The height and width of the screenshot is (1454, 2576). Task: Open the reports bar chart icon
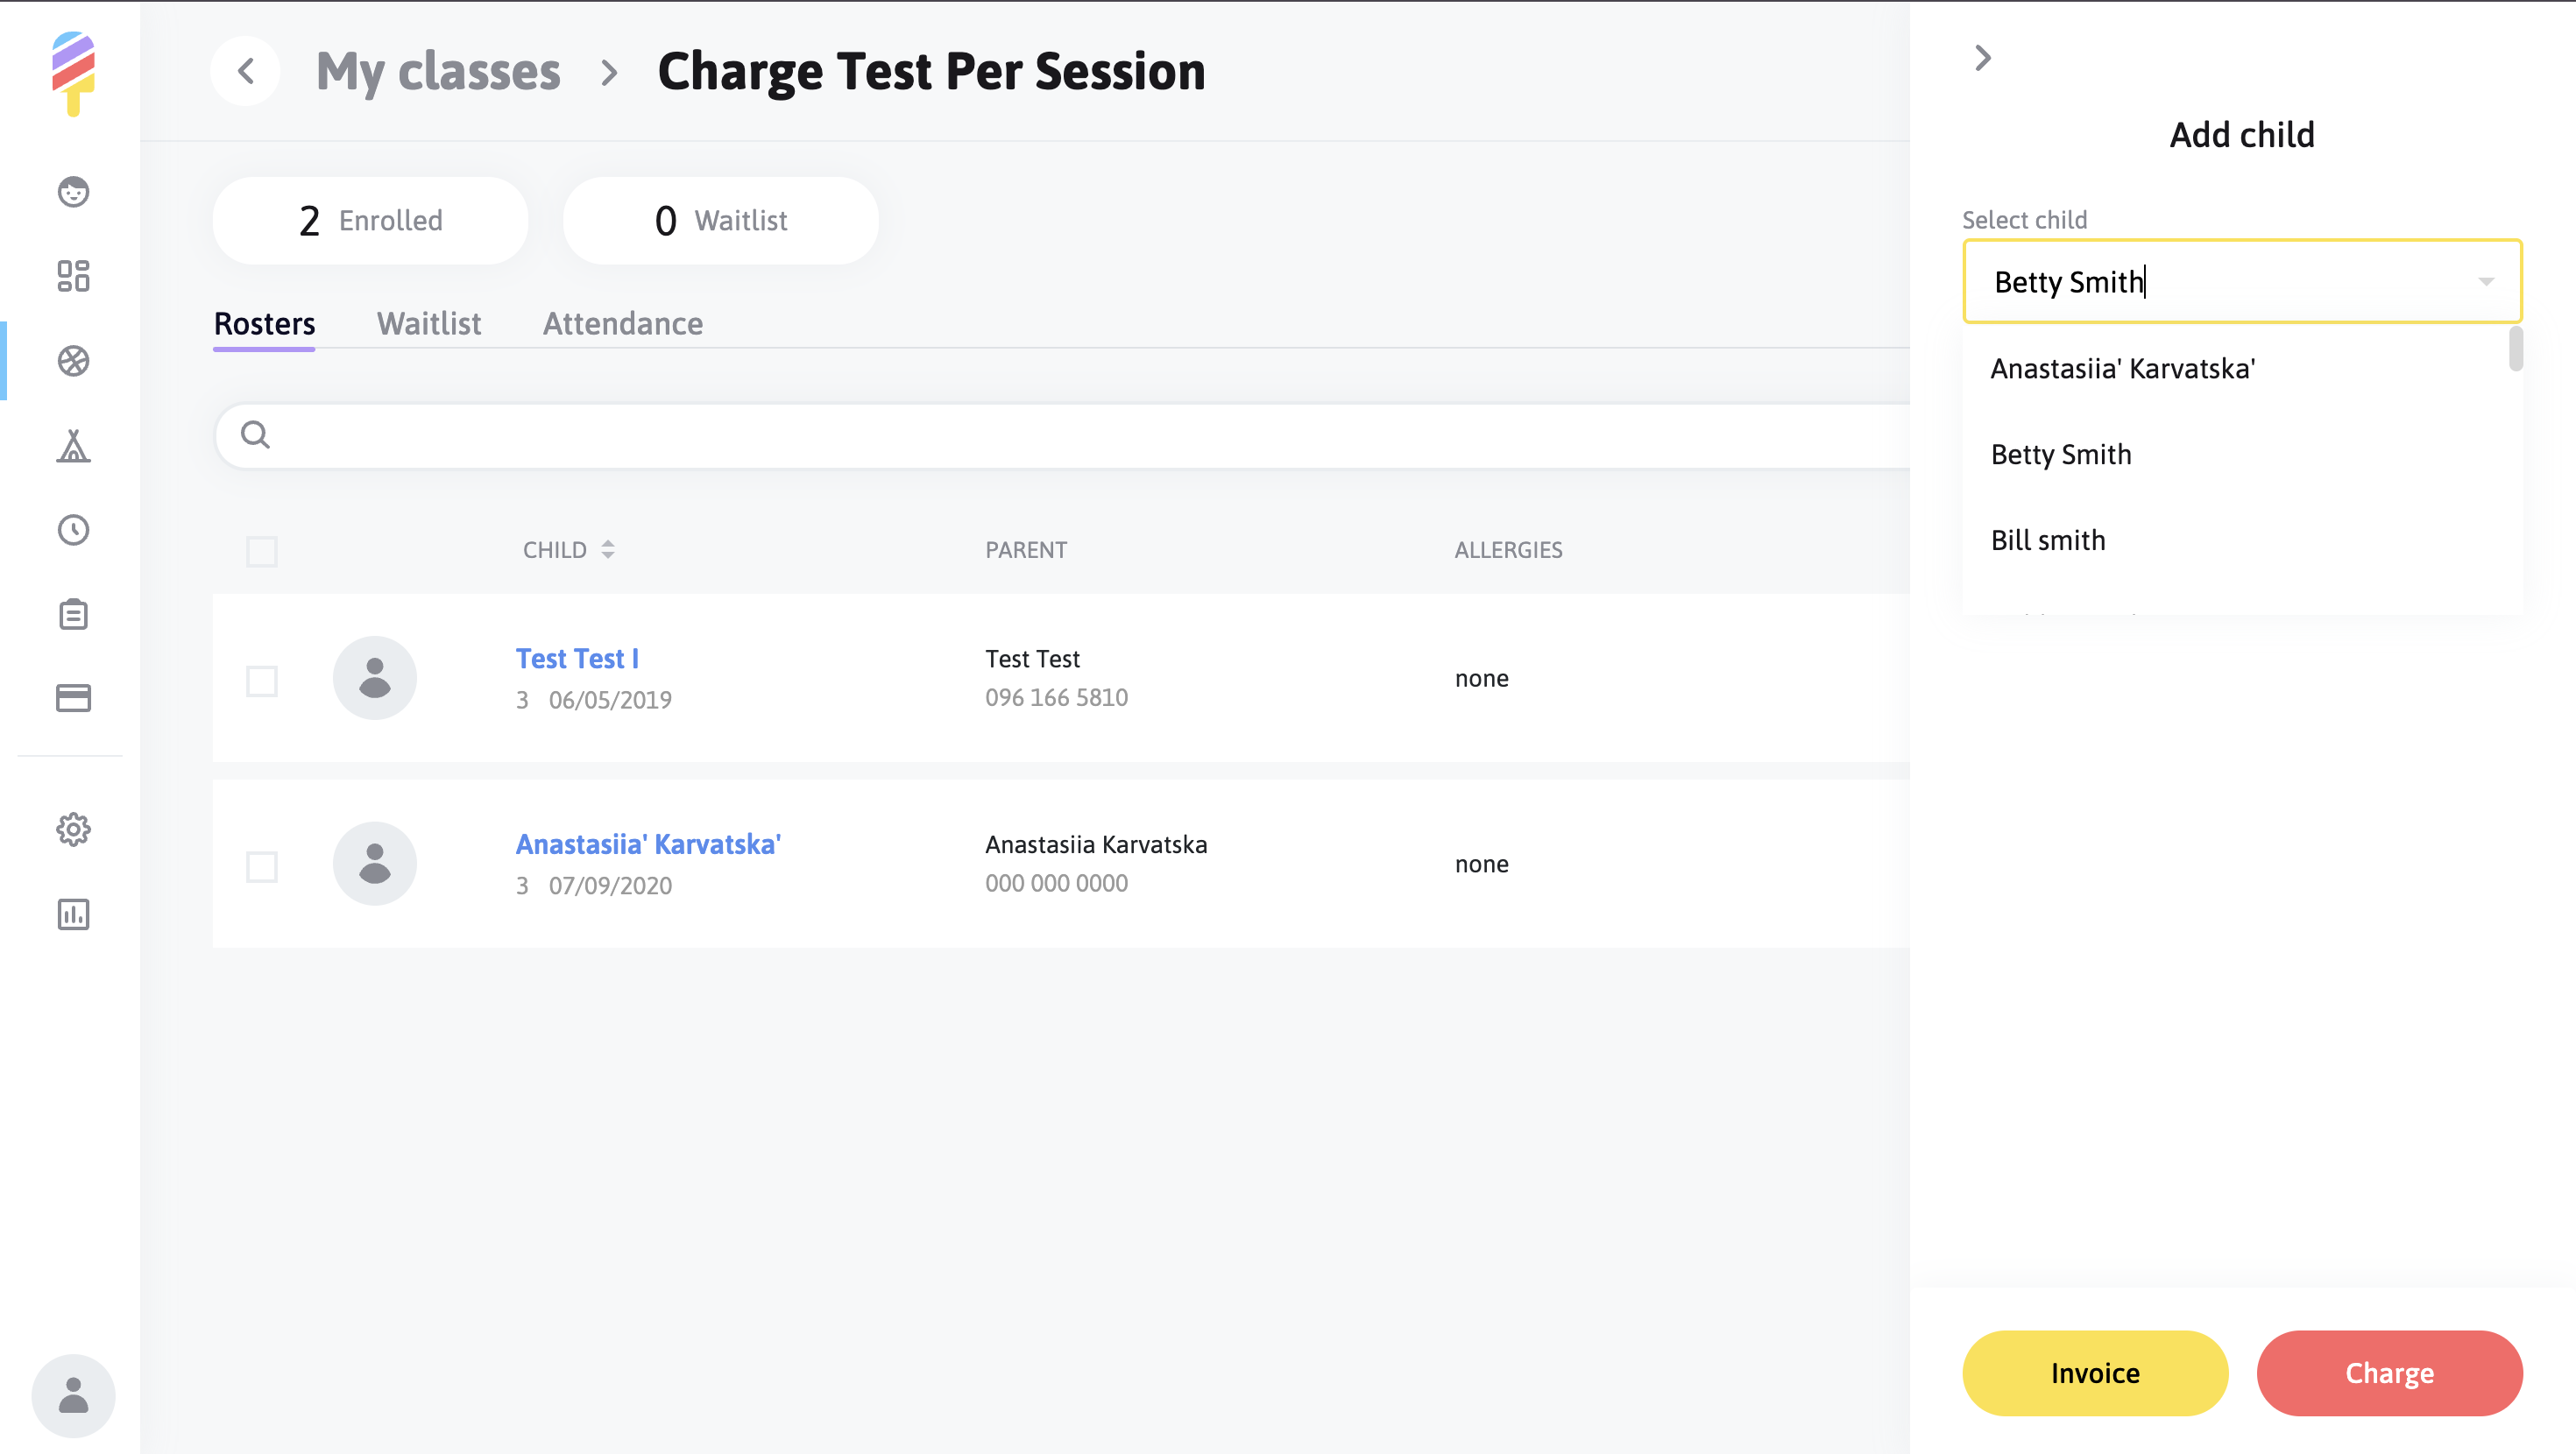(x=73, y=914)
